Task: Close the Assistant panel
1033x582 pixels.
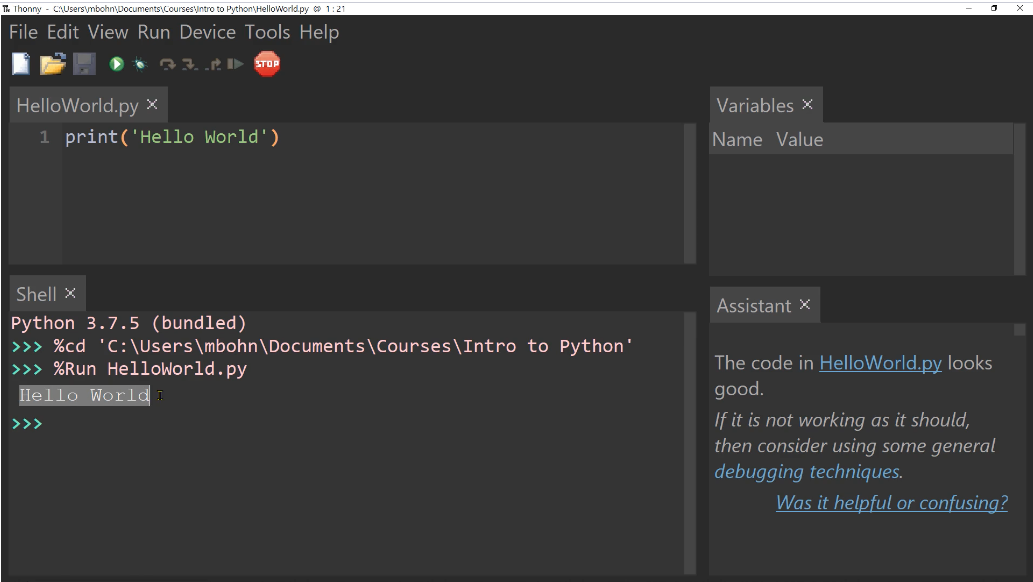Action: coord(805,305)
